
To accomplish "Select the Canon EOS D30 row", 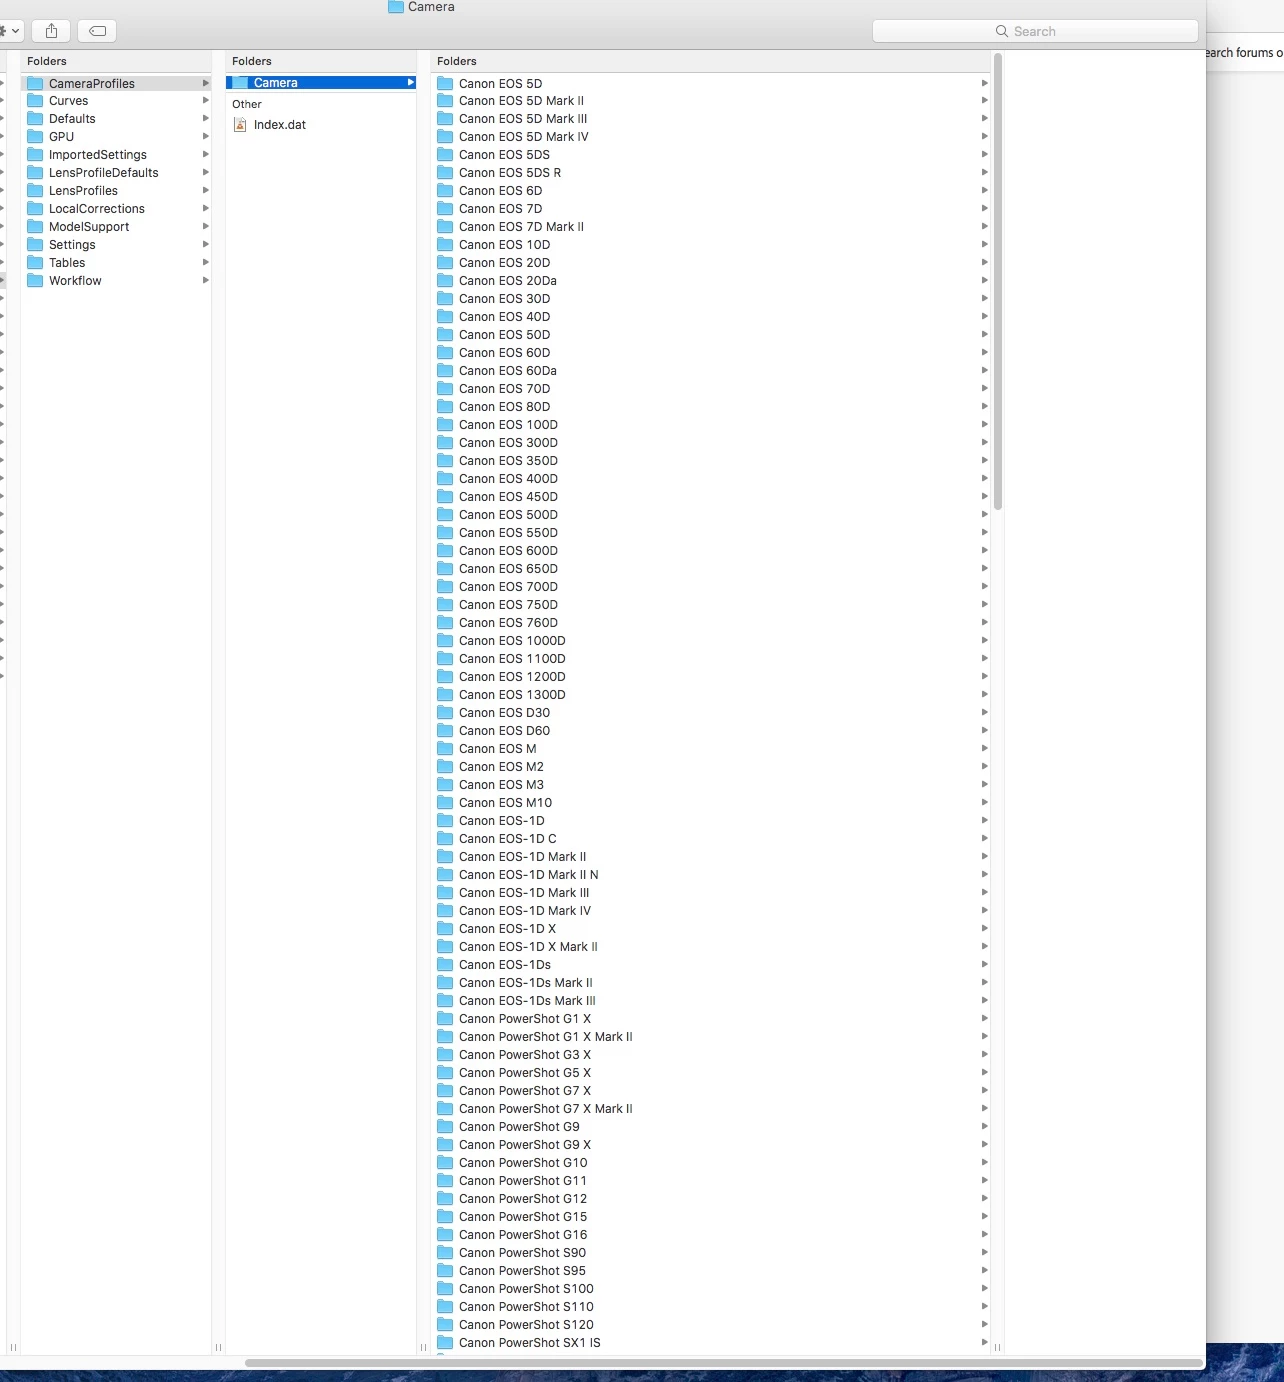I will (x=712, y=712).
